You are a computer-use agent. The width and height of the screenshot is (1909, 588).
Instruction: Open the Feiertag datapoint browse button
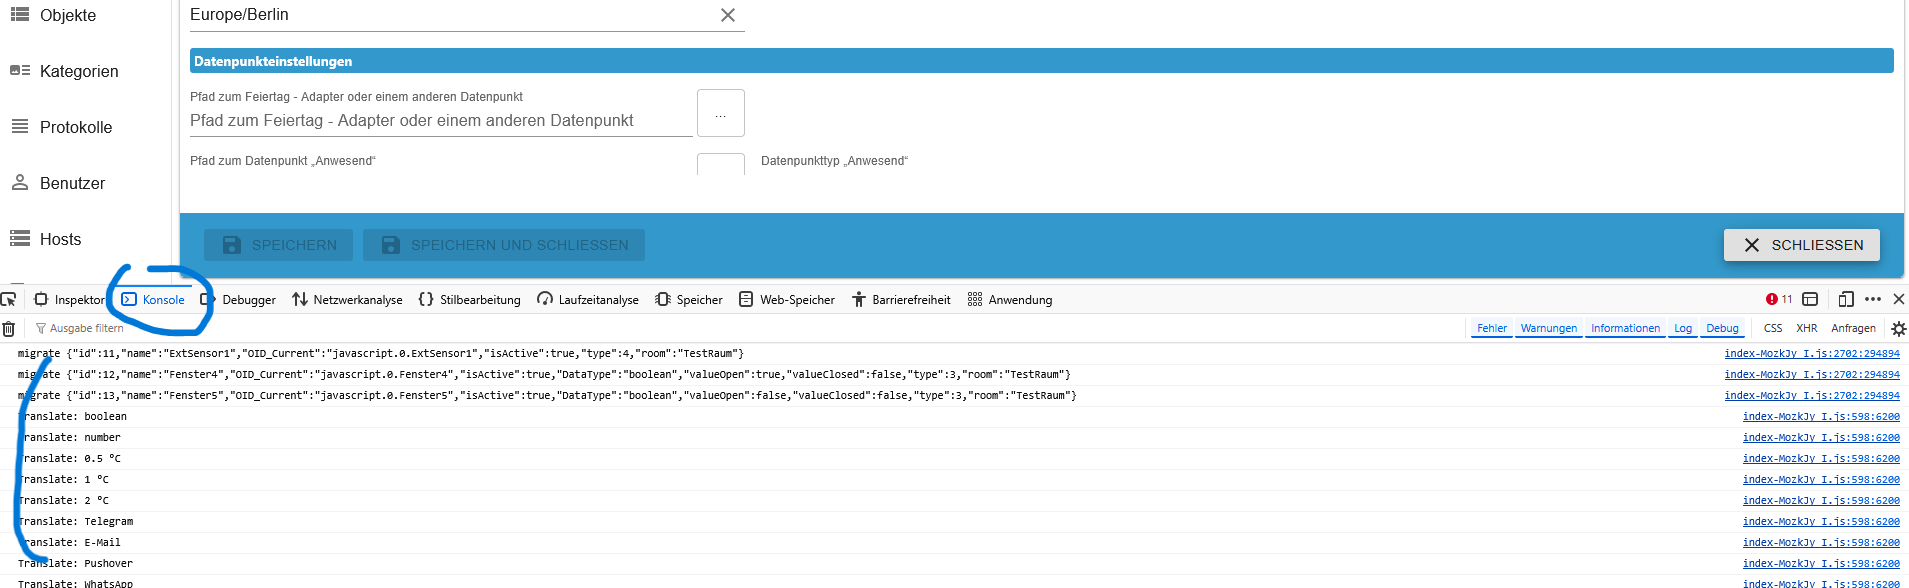pos(721,113)
